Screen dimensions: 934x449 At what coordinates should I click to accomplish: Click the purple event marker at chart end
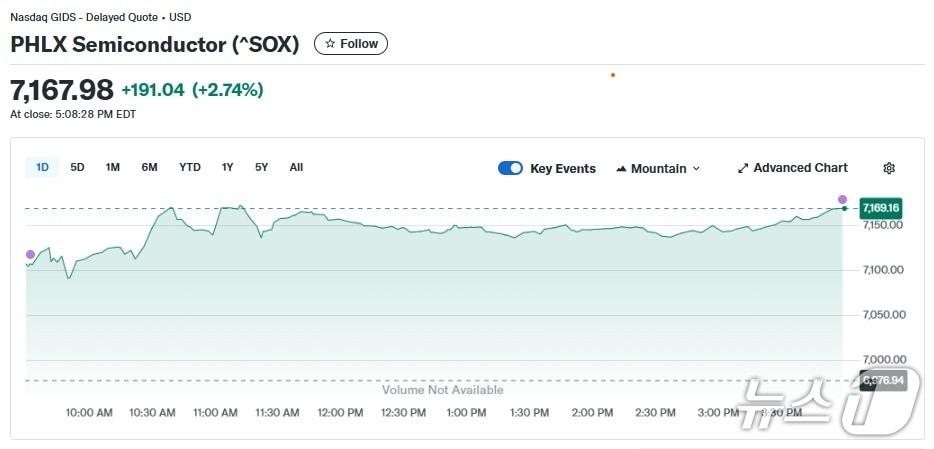842,199
